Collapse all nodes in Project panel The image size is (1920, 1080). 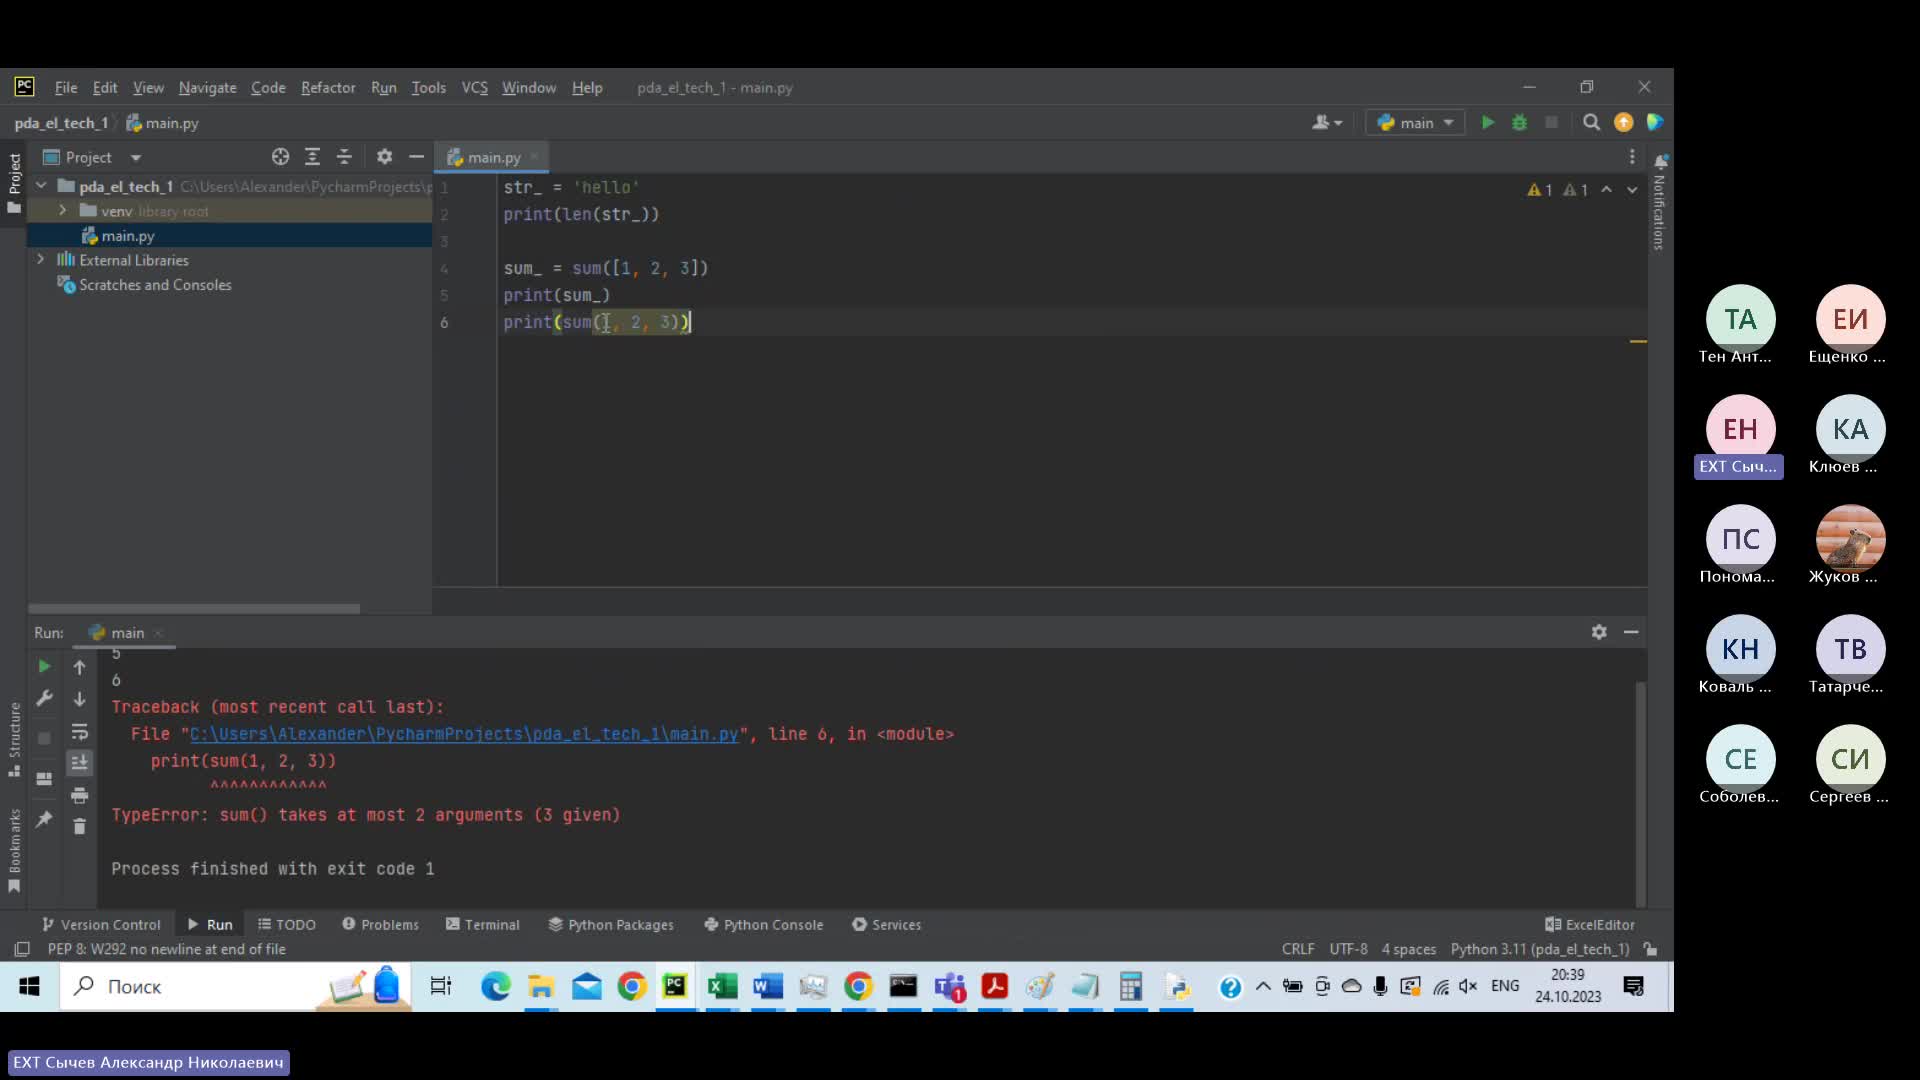tap(344, 157)
